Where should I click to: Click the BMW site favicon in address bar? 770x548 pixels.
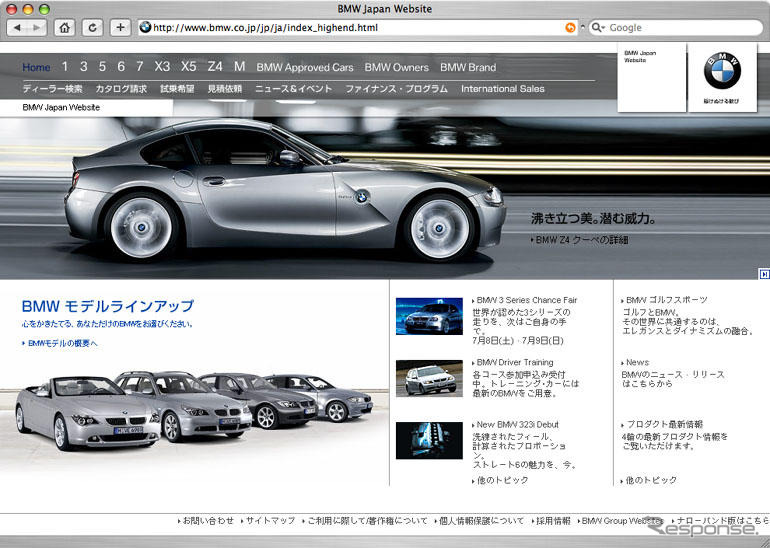point(145,27)
